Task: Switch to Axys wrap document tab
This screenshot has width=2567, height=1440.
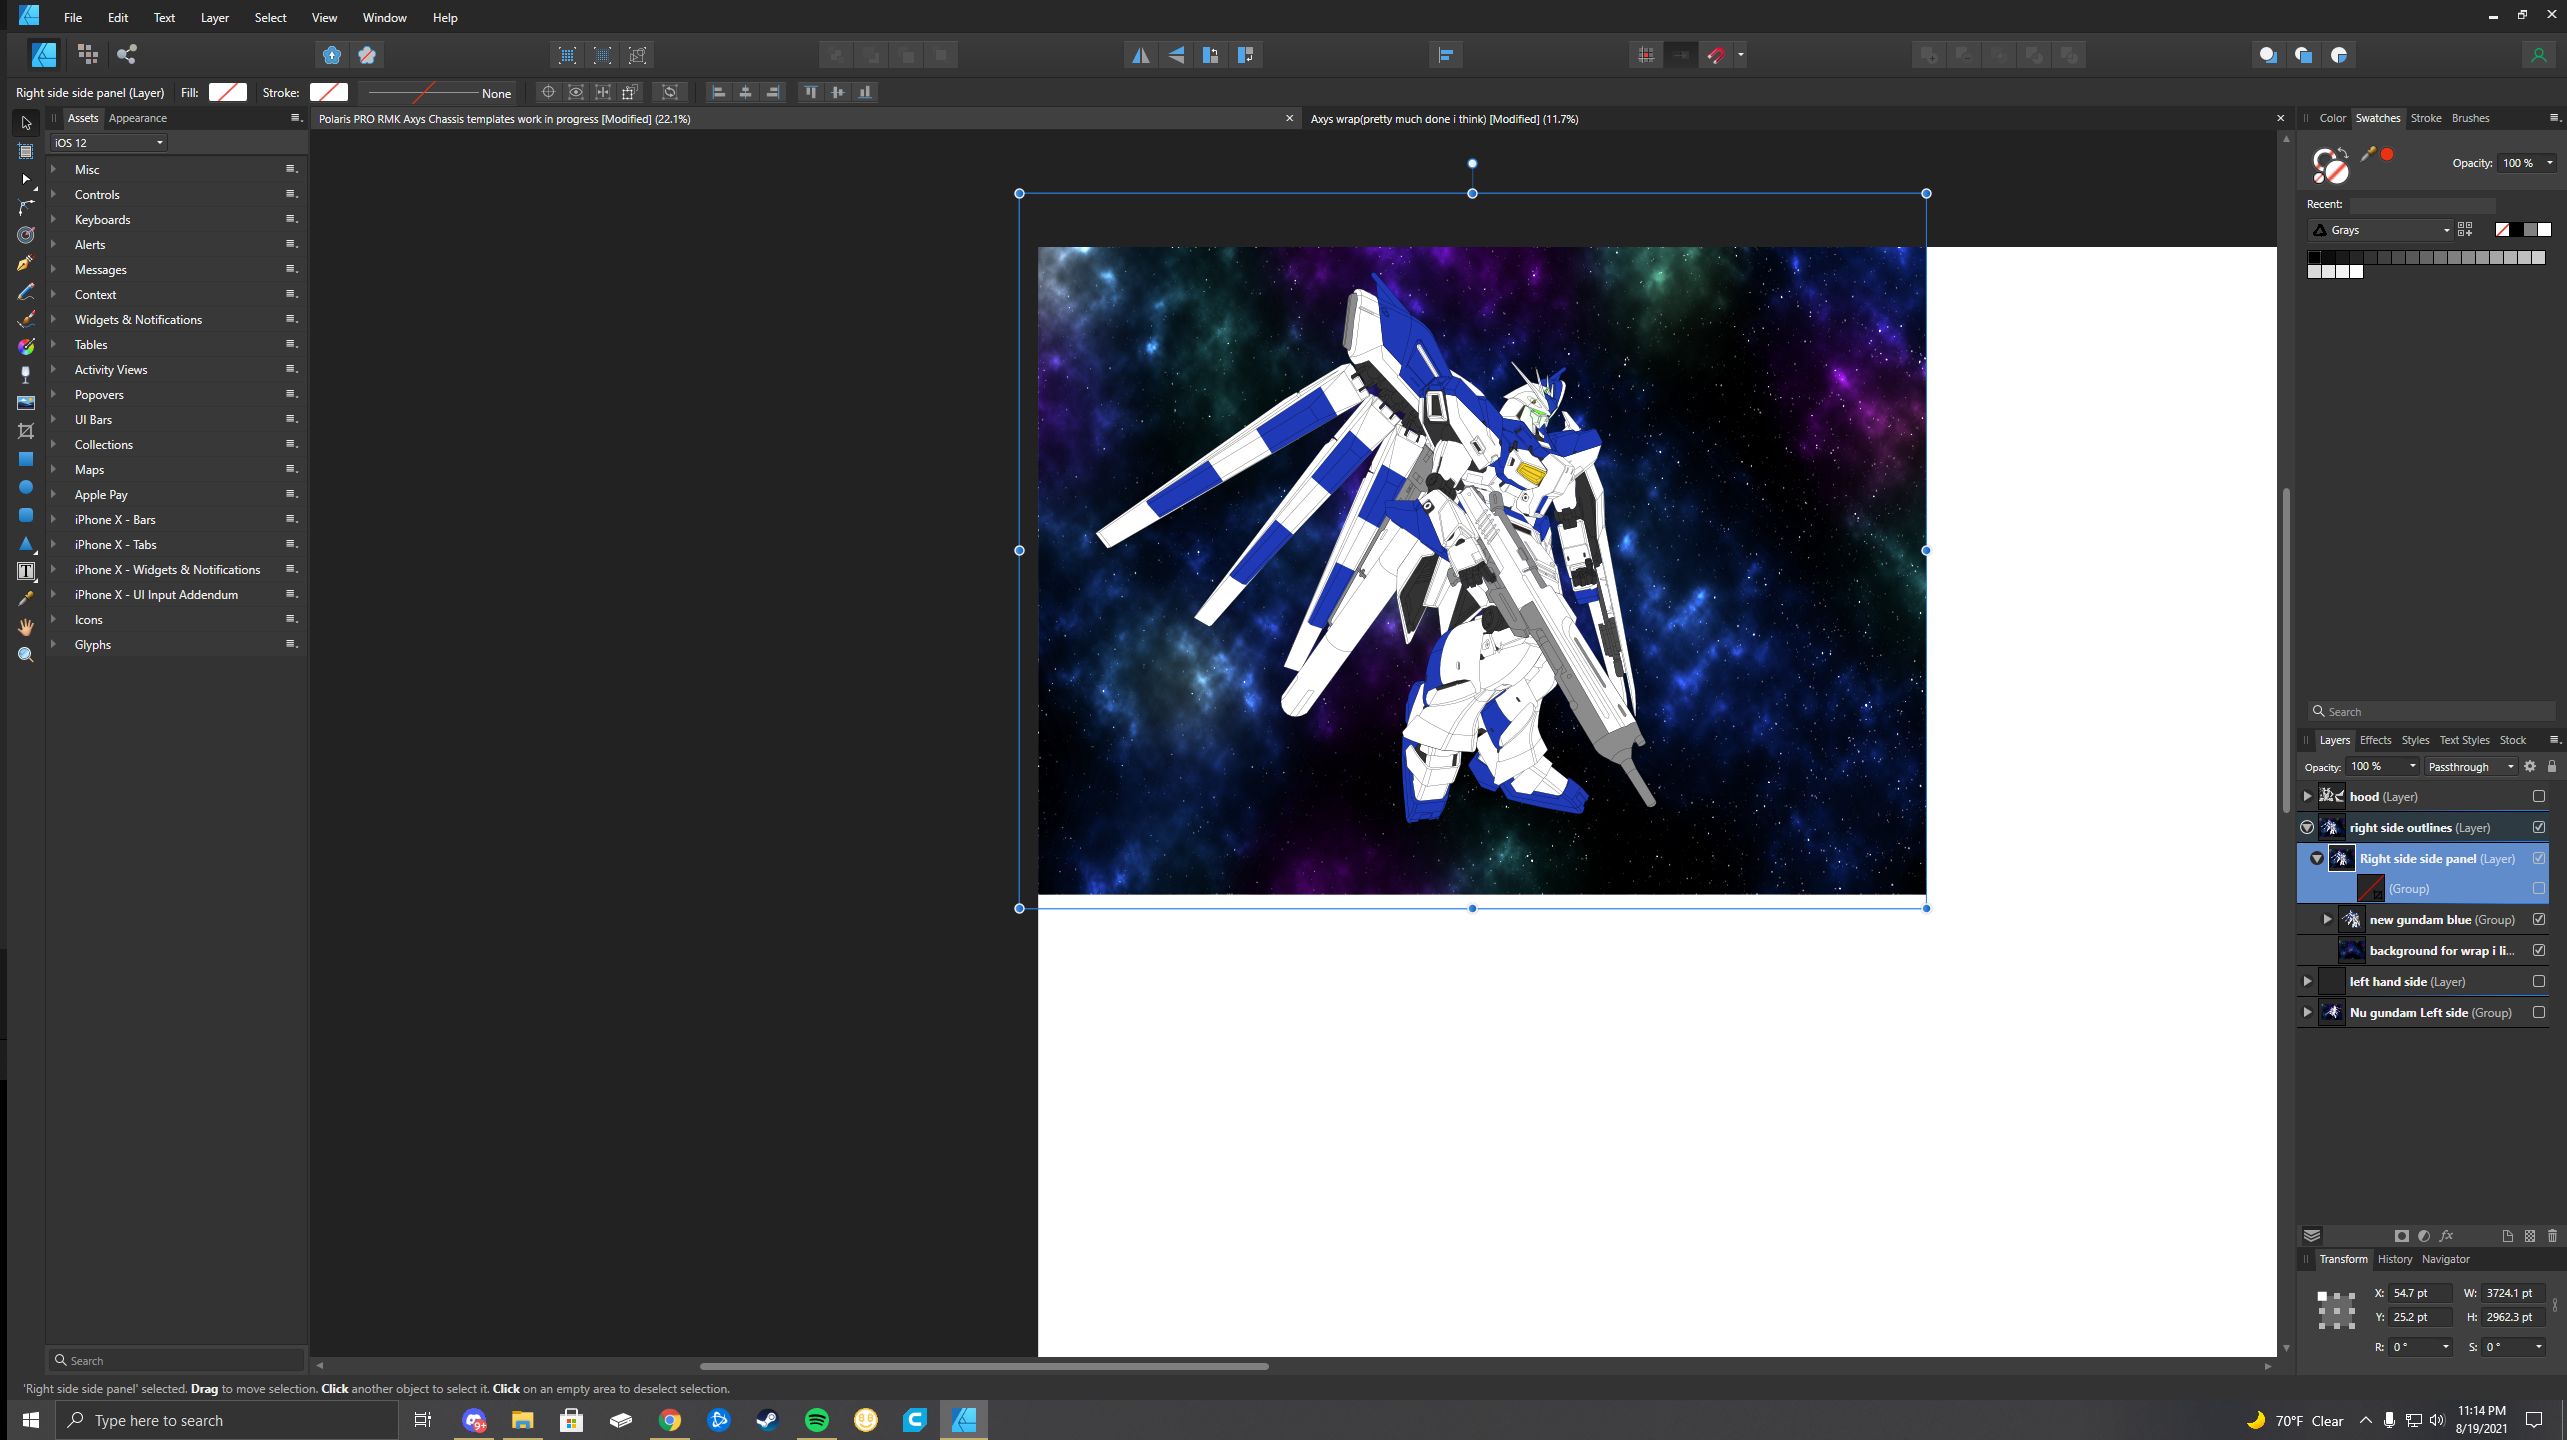Action: coord(1444,119)
